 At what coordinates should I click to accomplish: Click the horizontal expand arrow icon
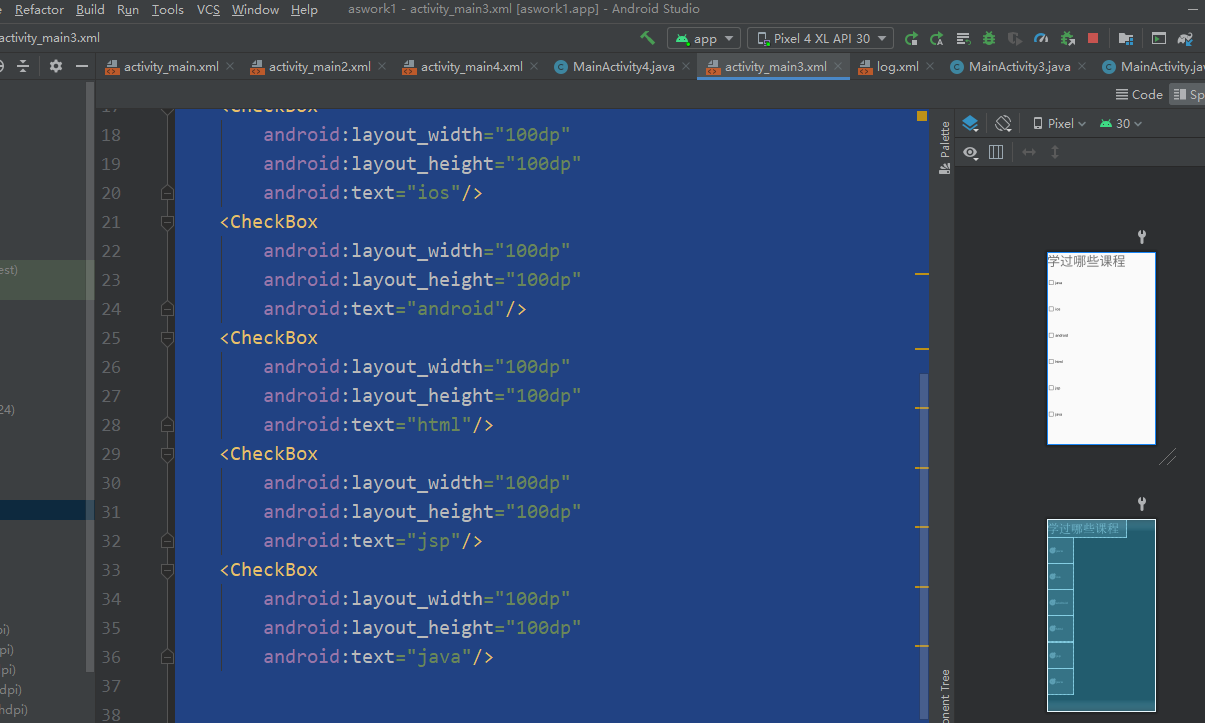[1028, 152]
